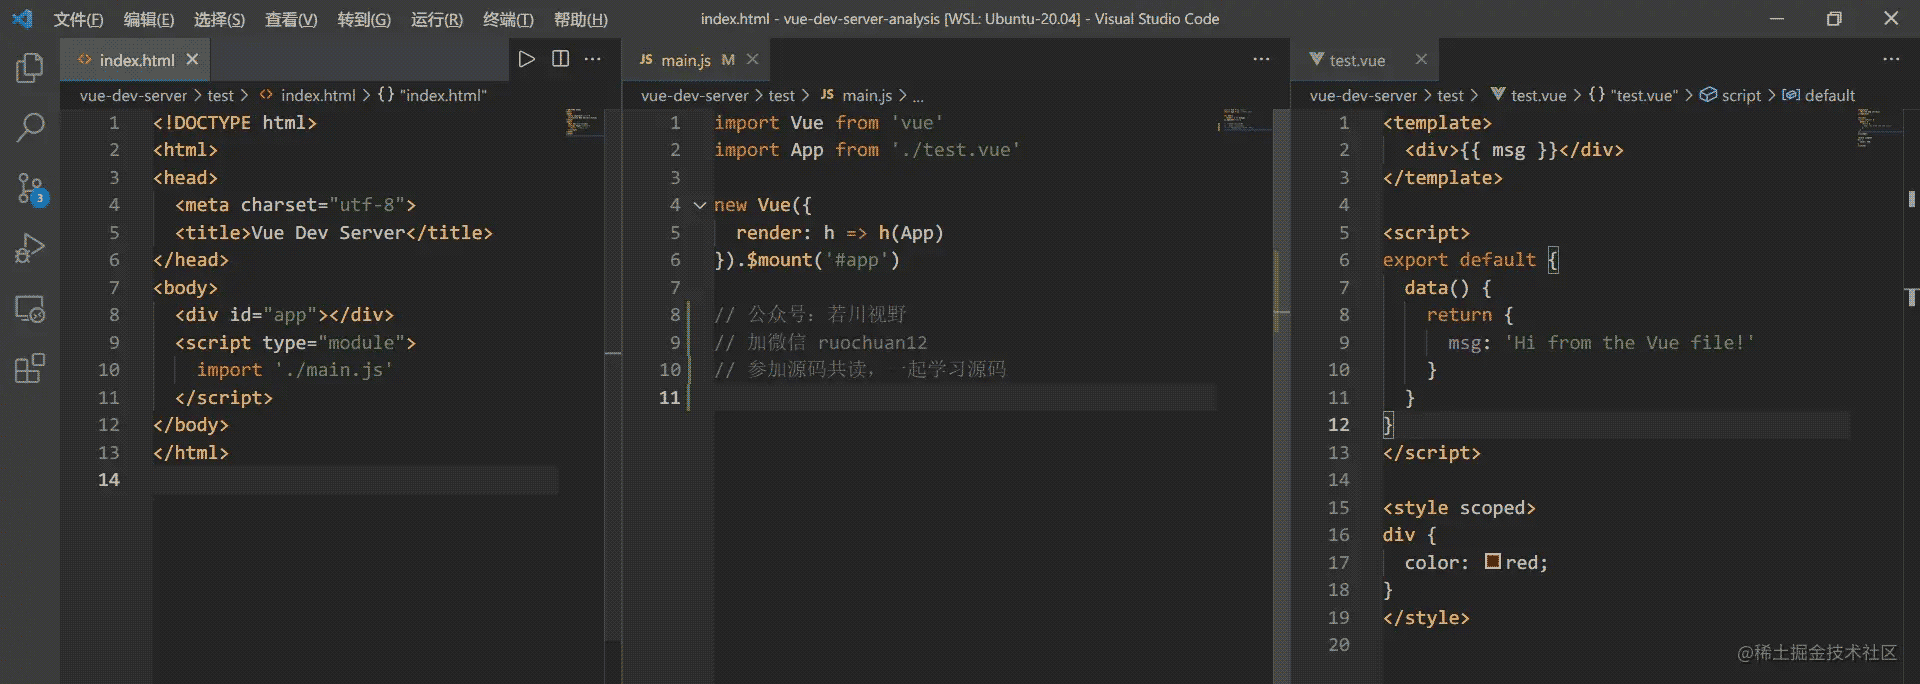Switch to the index.html tab

pos(137,60)
